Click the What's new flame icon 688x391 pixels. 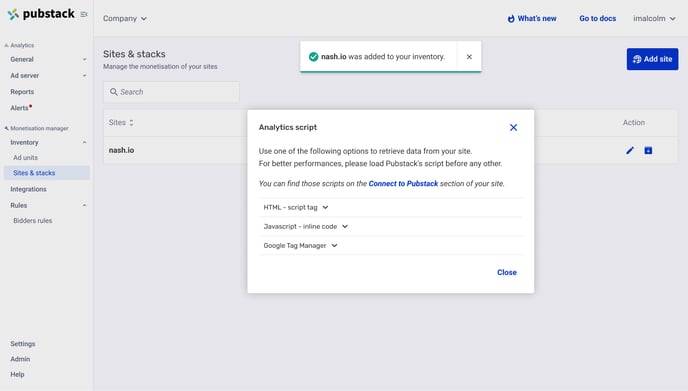tap(511, 18)
